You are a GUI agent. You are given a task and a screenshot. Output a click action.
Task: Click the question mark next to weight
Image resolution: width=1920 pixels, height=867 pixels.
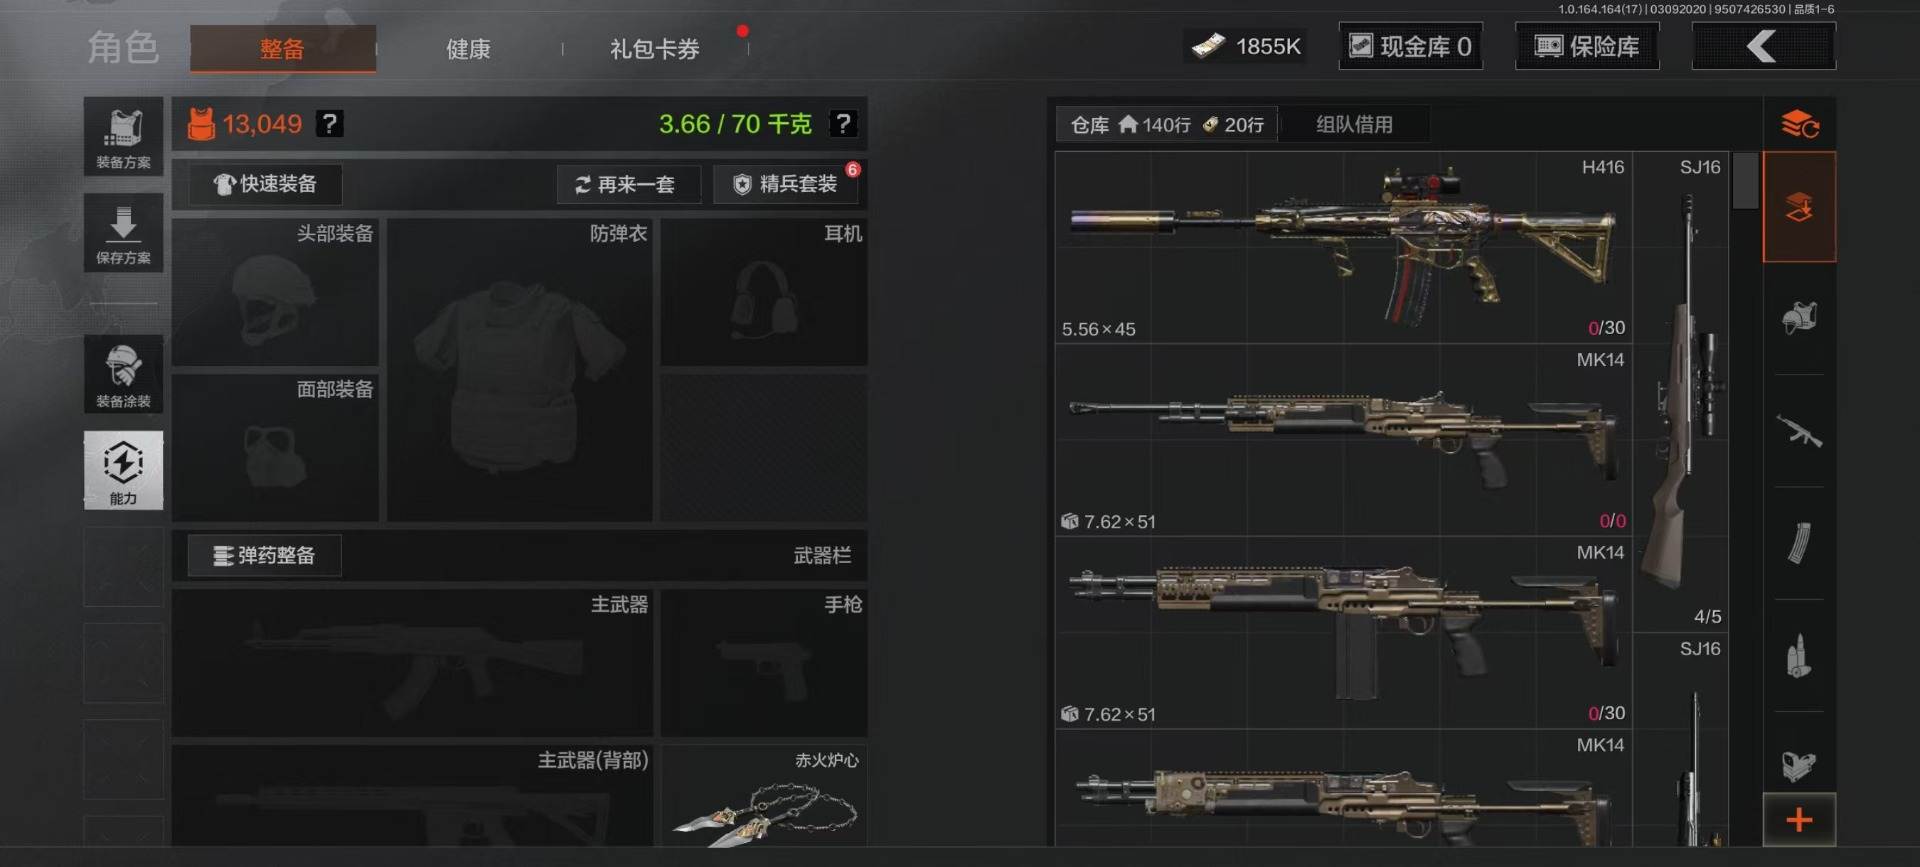tap(843, 124)
